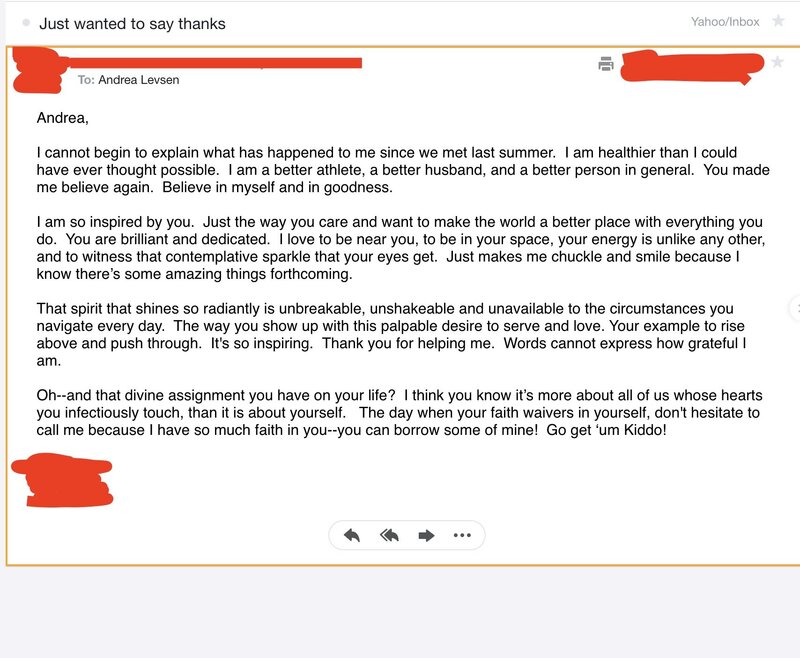Viewport: 800px width, 658px height.
Task: Print this email using the printer icon
Action: (x=605, y=64)
